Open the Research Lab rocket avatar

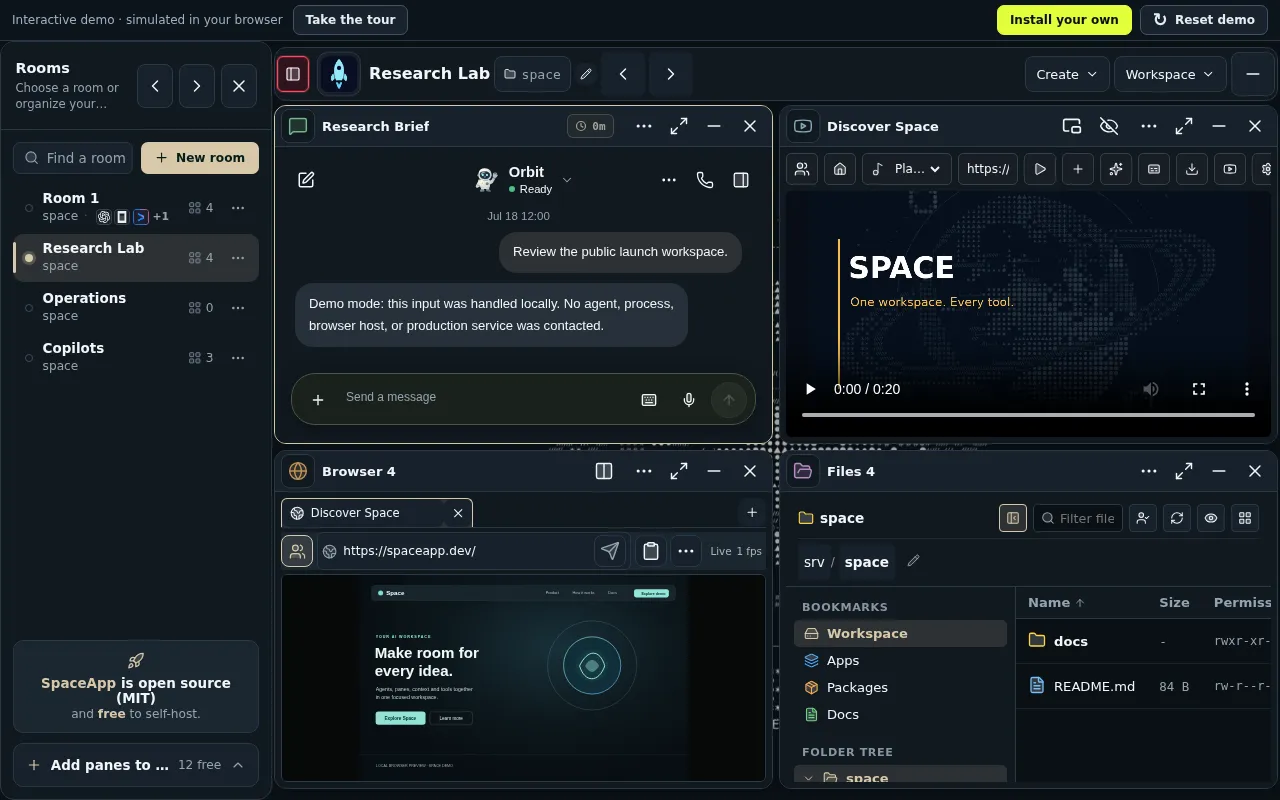tap(339, 74)
